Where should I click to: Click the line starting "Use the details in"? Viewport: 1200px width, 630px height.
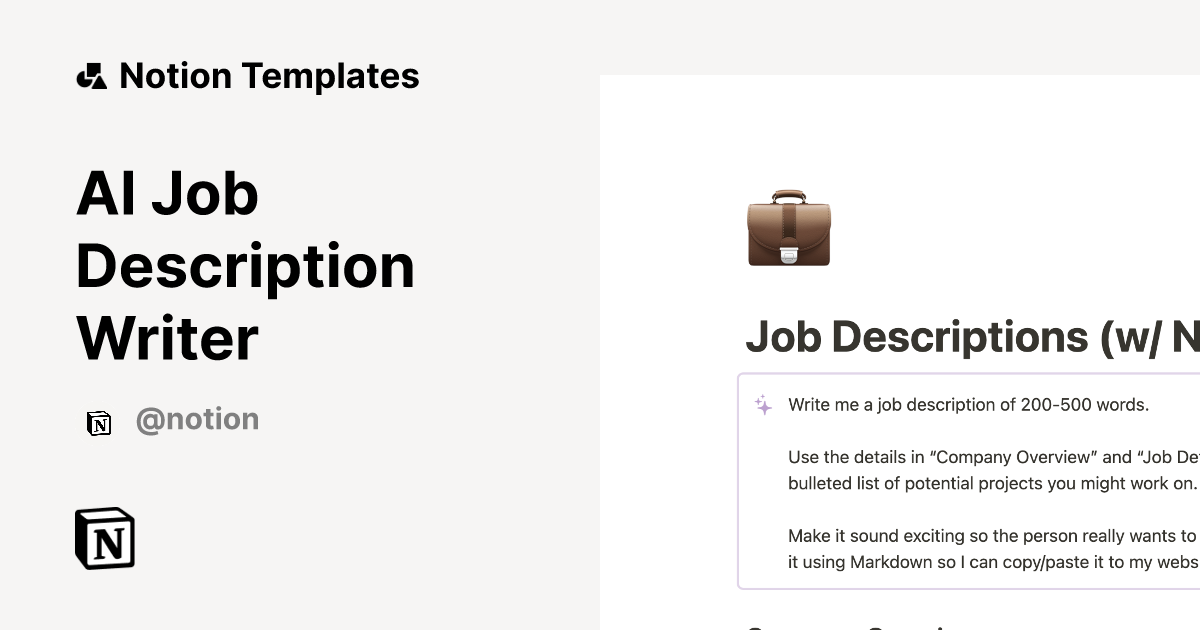(992, 457)
